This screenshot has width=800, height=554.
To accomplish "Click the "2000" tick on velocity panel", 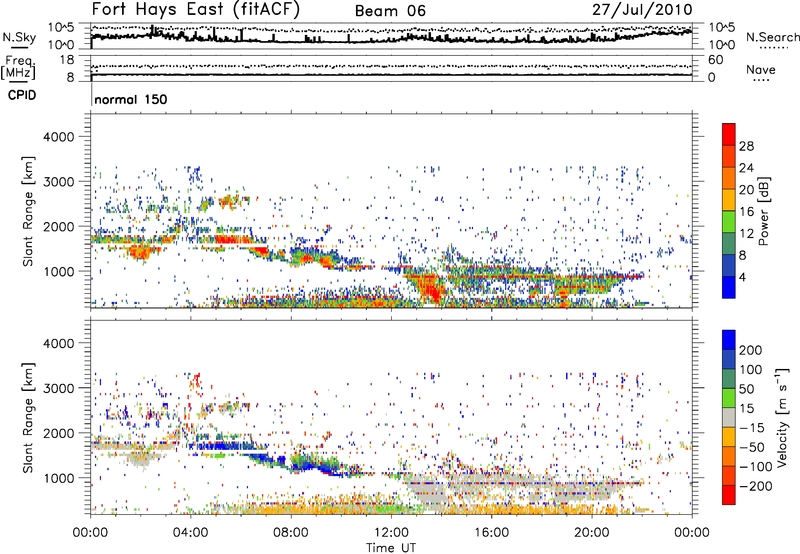I will 58,433.
